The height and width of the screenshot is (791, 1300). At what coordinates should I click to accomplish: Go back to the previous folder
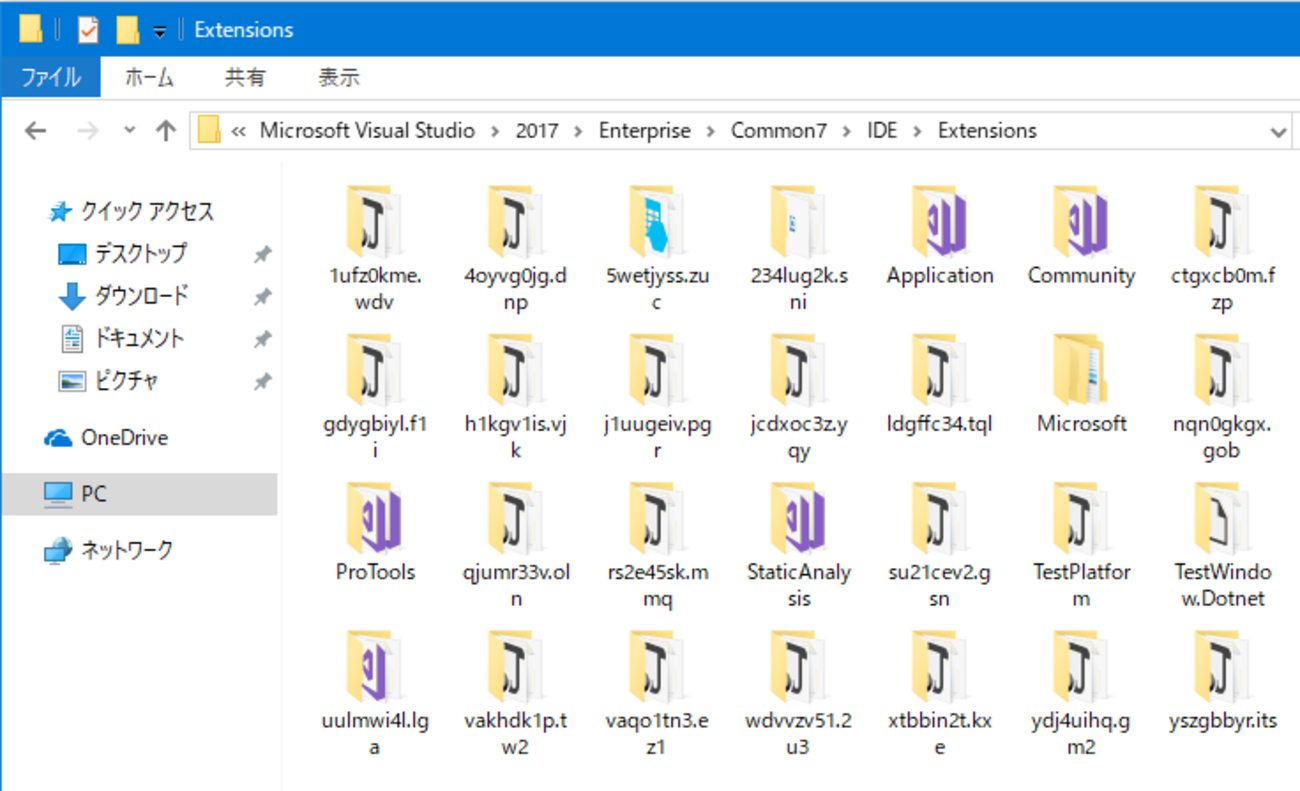click(35, 131)
